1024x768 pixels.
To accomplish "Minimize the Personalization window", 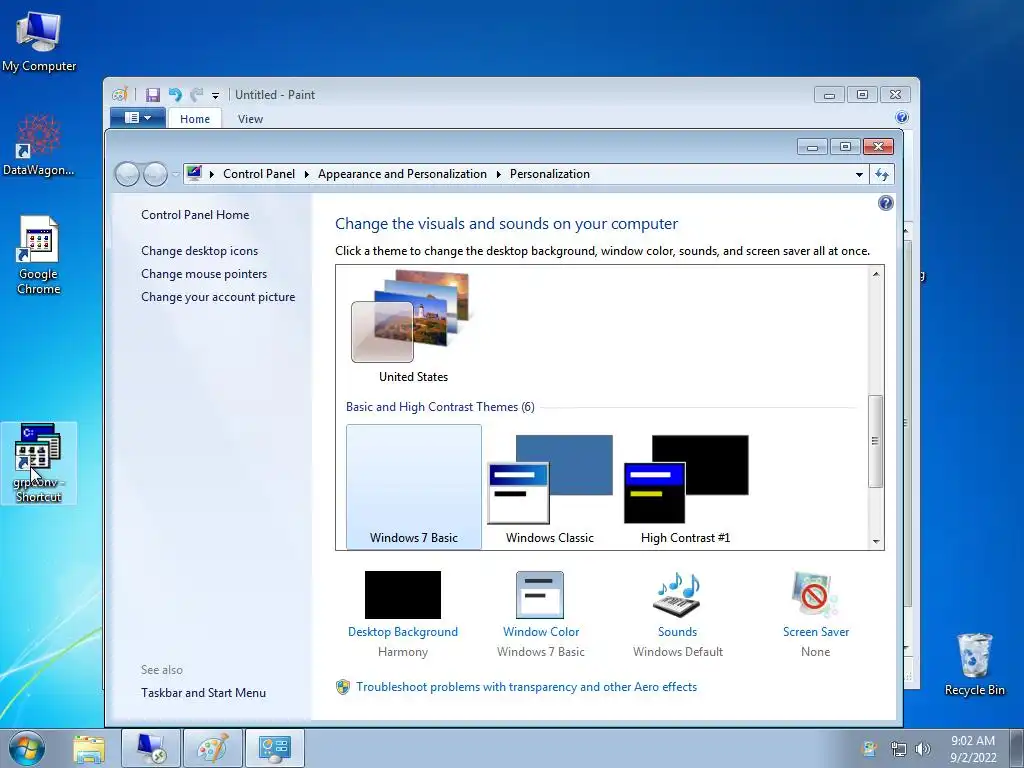I will 812,147.
